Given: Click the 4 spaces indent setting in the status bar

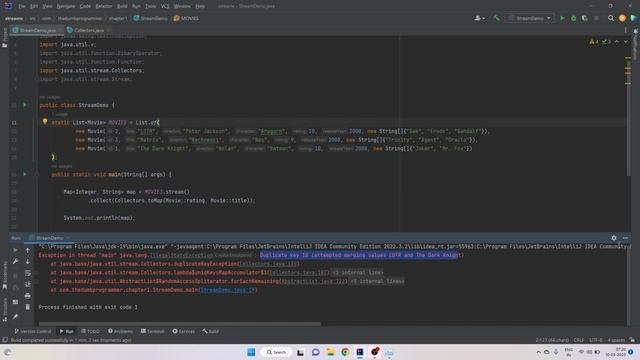Looking at the screenshot, I should (616, 340).
